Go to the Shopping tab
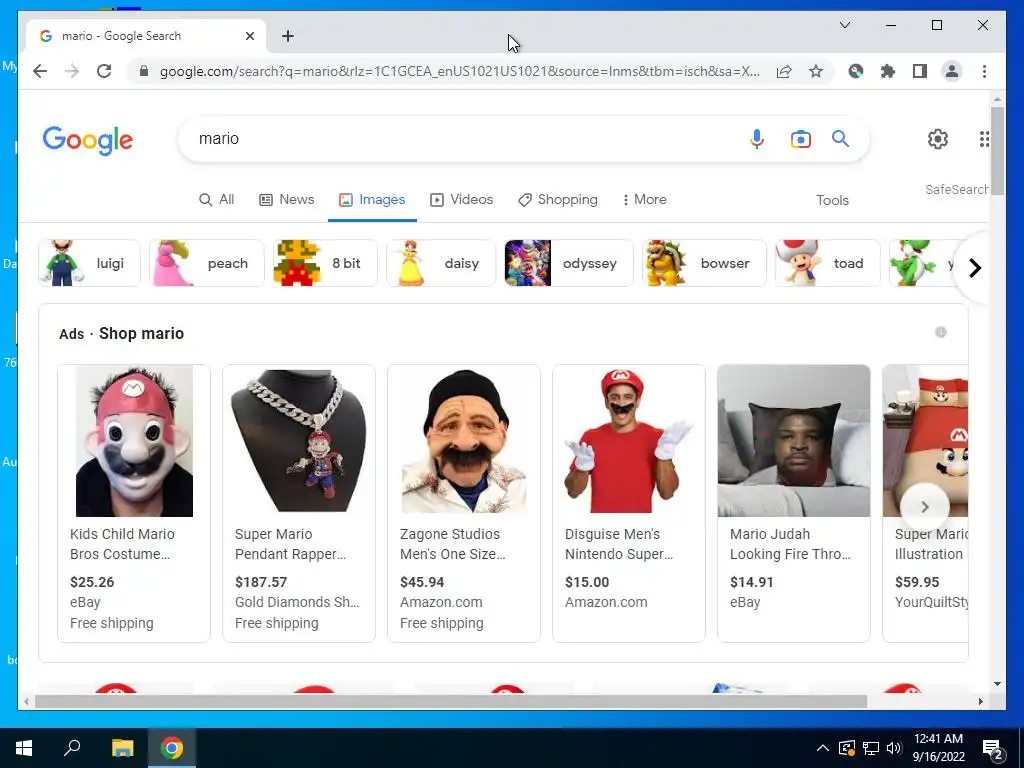The width and height of the screenshot is (1024, 768). (558, 200)
